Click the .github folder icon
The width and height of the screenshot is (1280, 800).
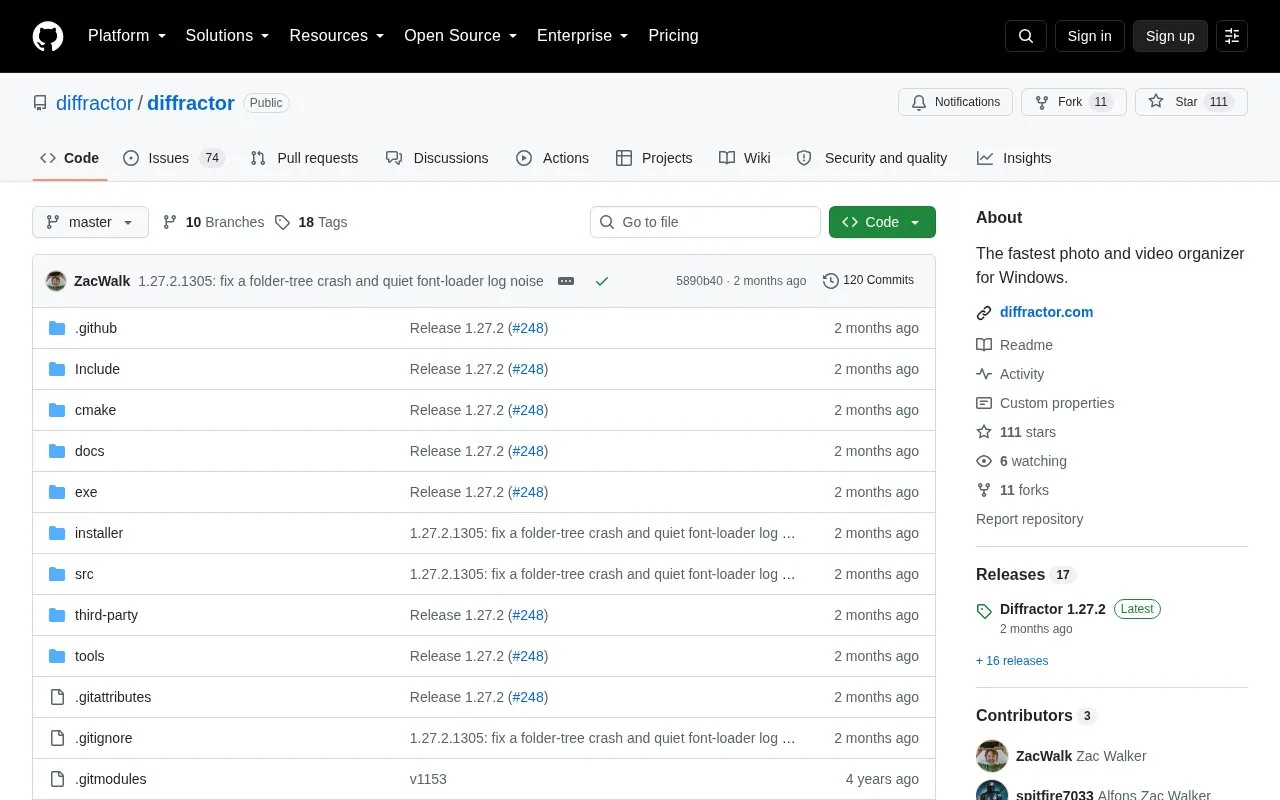(x=57, y=328)
